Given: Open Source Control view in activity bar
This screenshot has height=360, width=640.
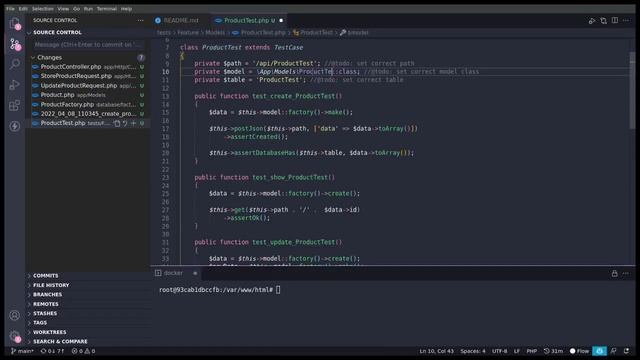Looking at the screenshot, I should click(15, 44).
